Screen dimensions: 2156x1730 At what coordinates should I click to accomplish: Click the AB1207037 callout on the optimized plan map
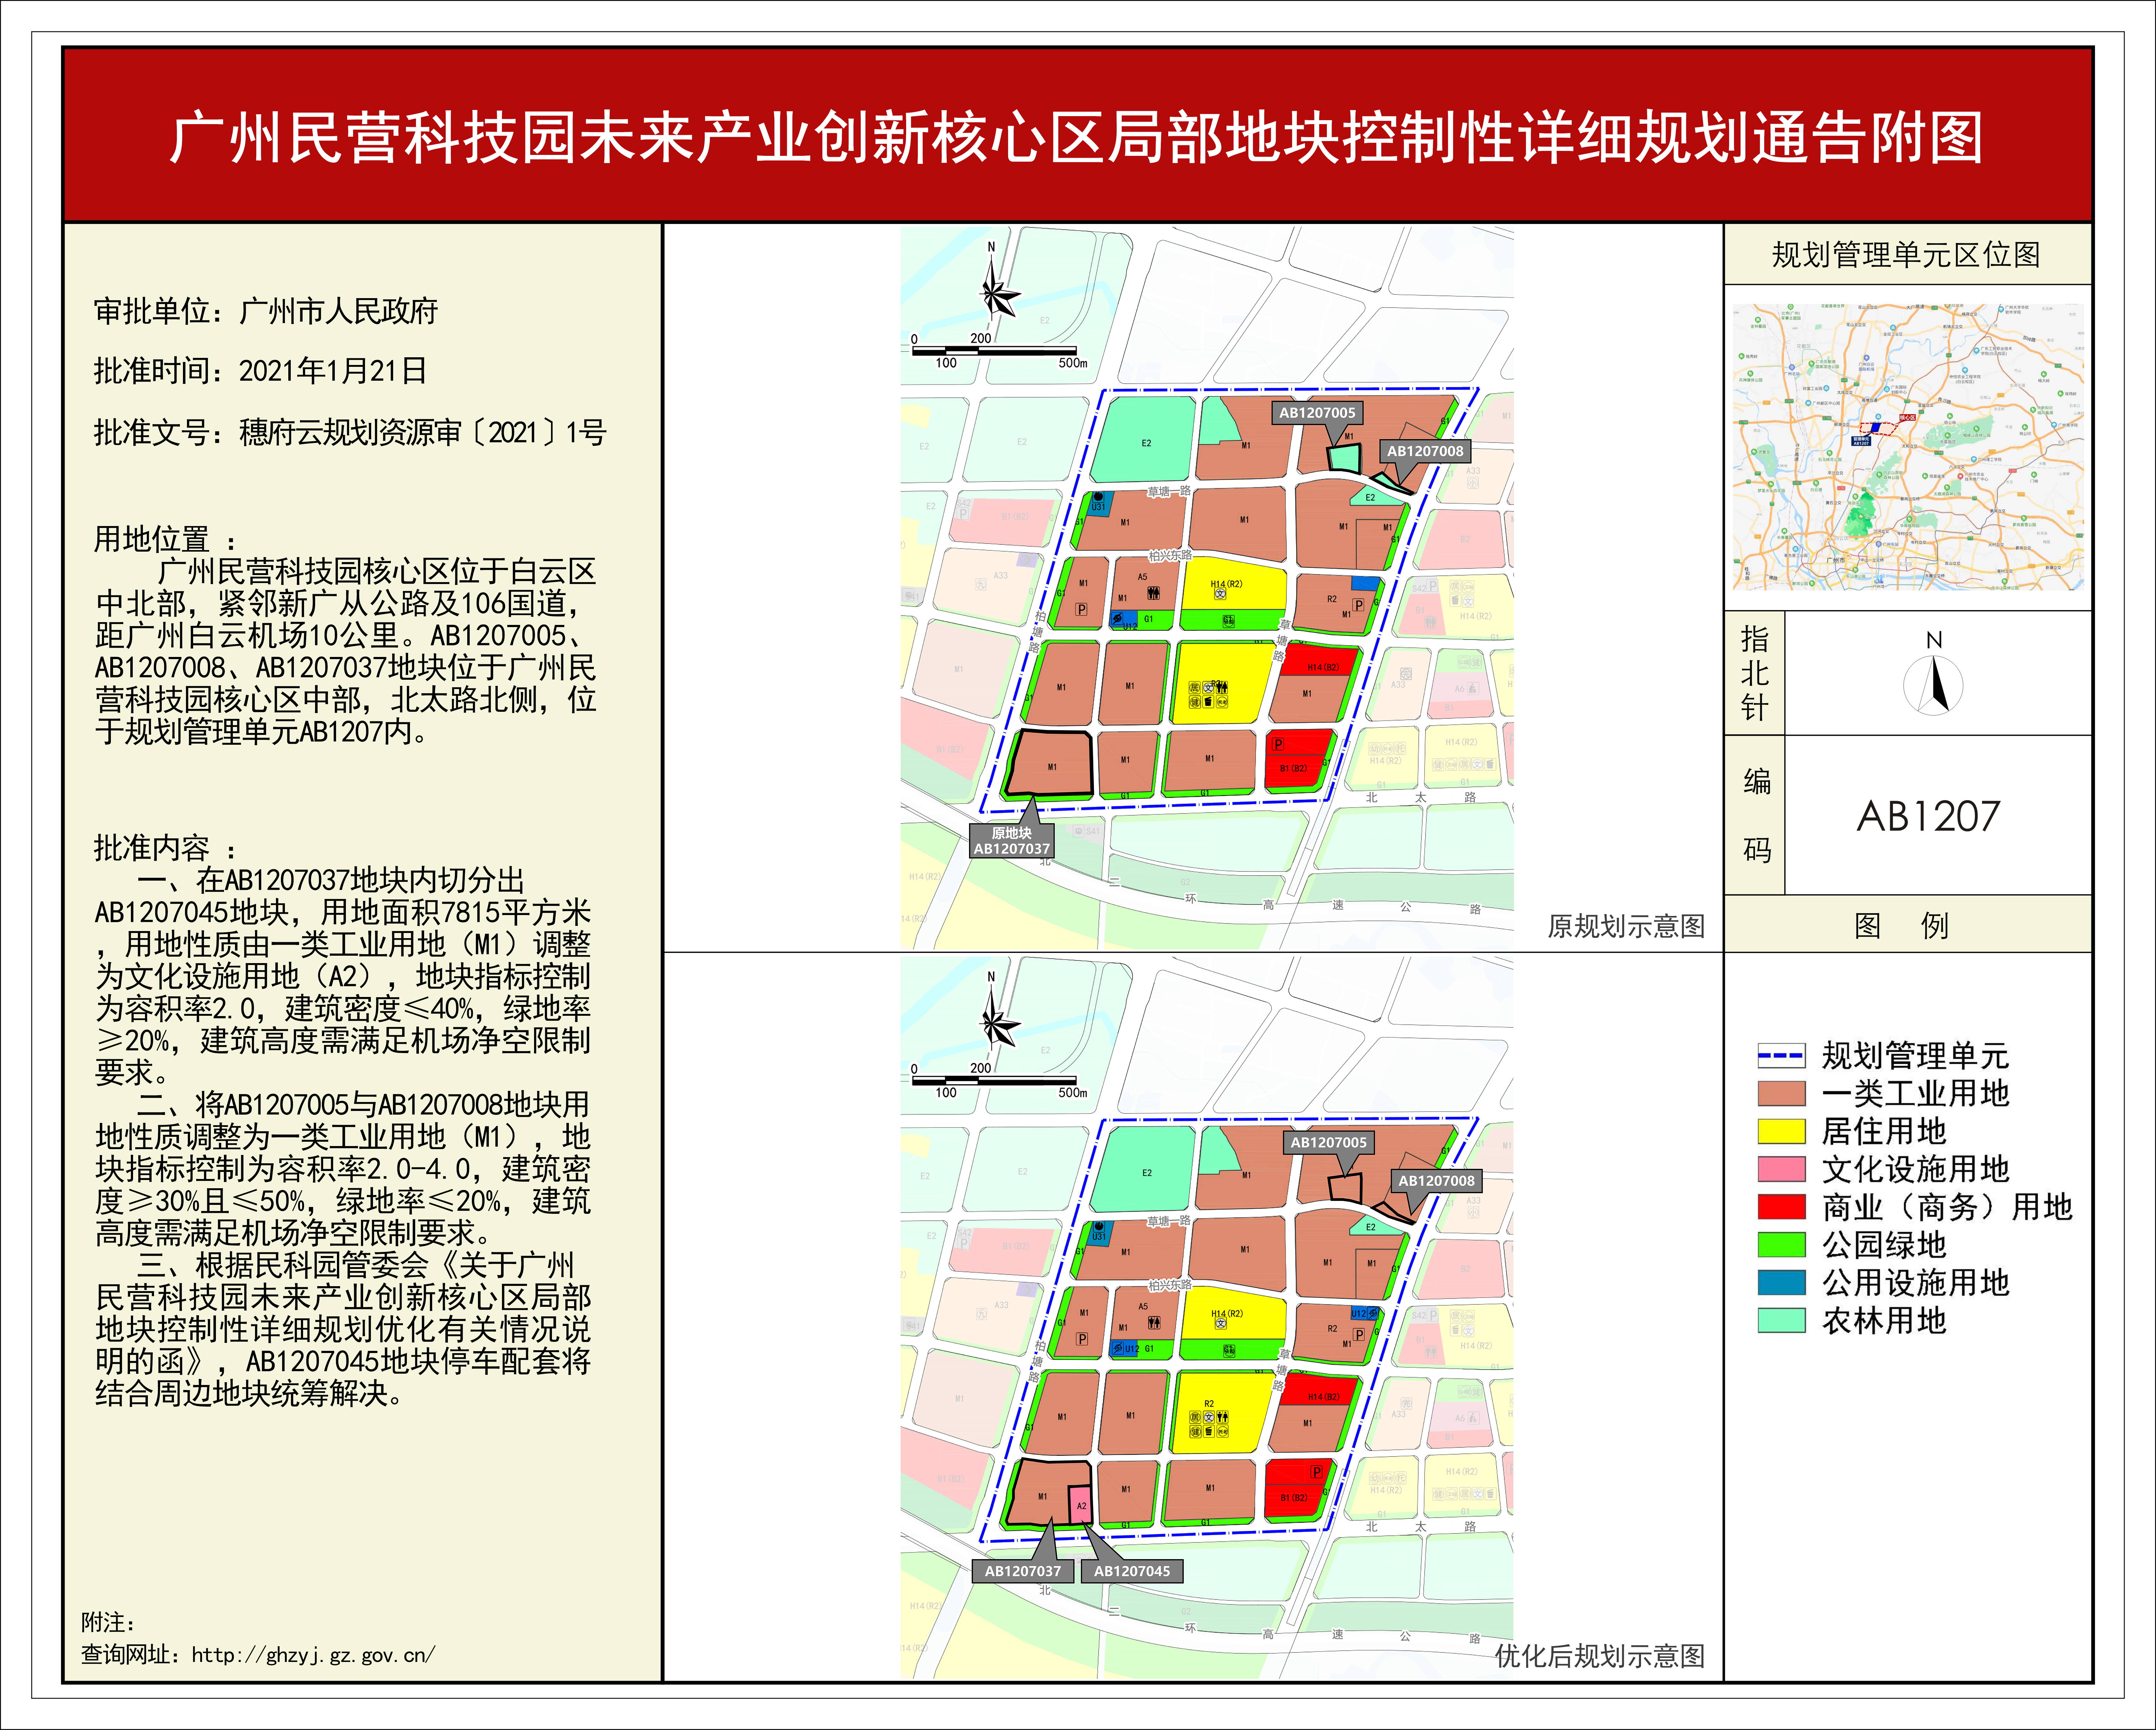1023,1571
